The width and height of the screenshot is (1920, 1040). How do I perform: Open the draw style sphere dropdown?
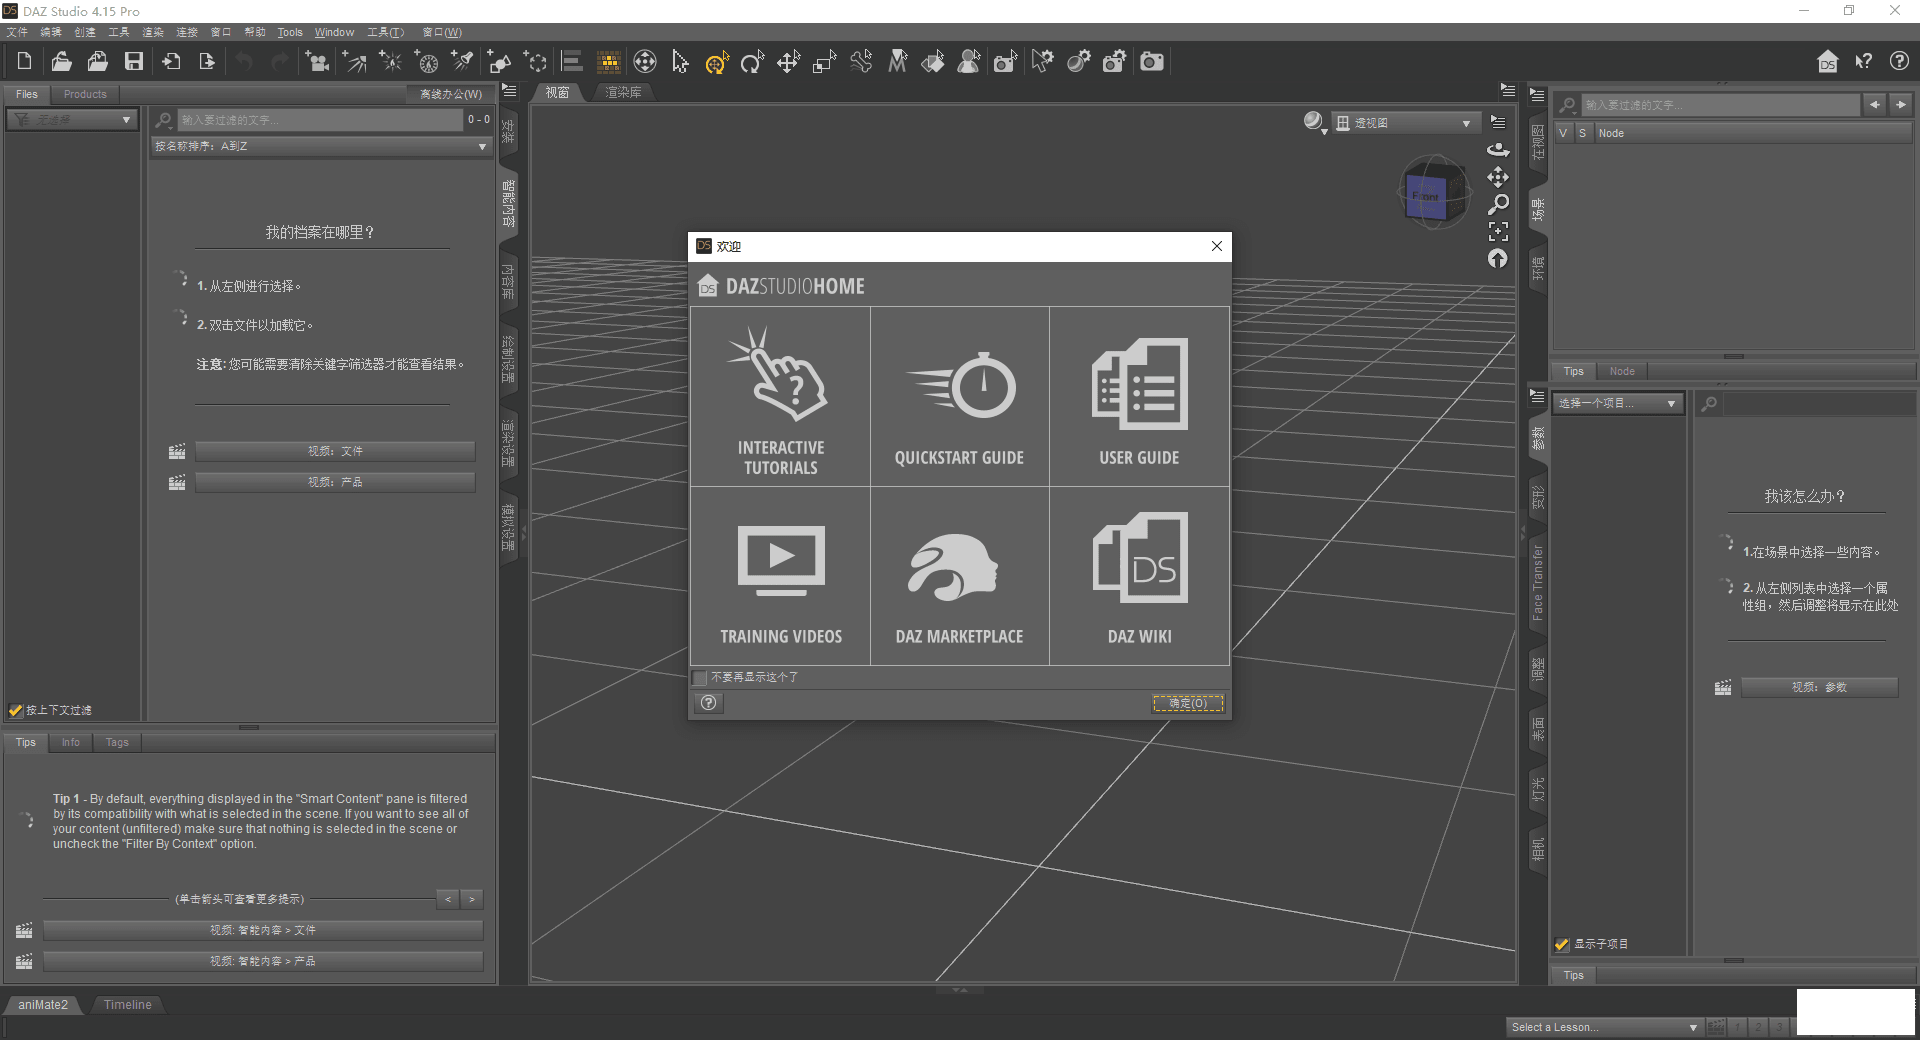(1315, 123)
